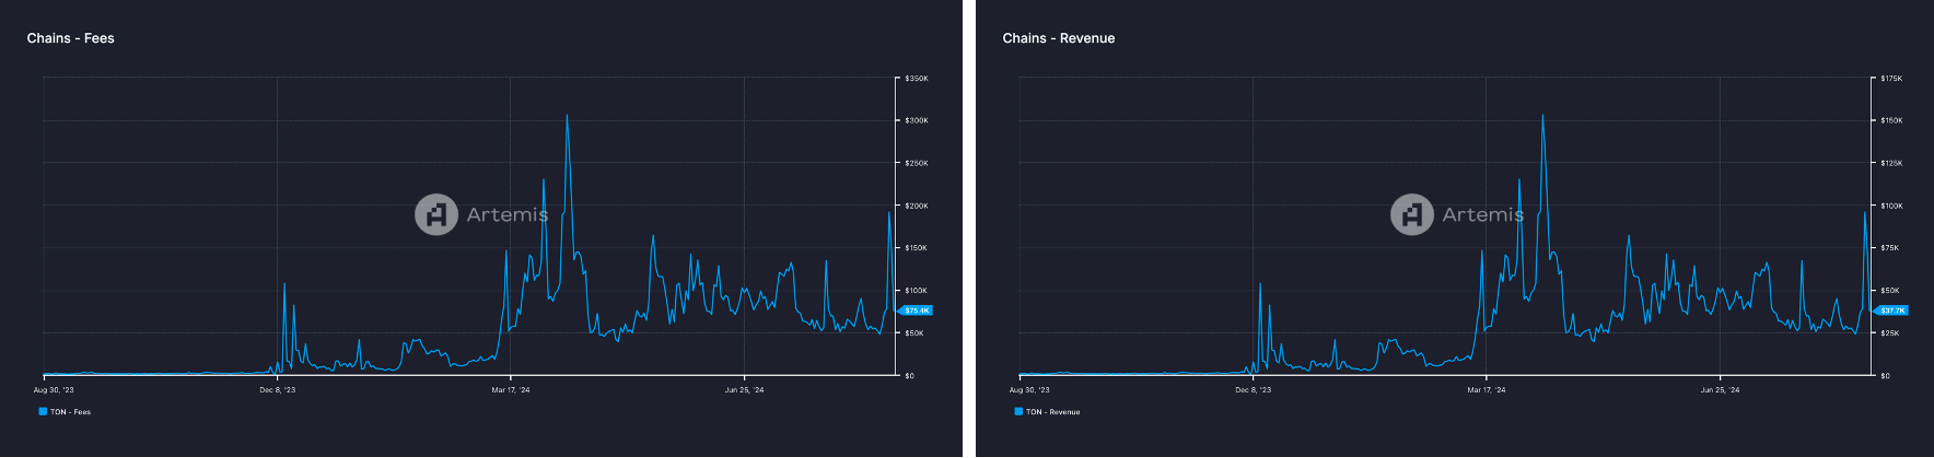1934x458 pixels.
Task: Click the Artemis logo icon in Fees chart
Action: (436, 215)
